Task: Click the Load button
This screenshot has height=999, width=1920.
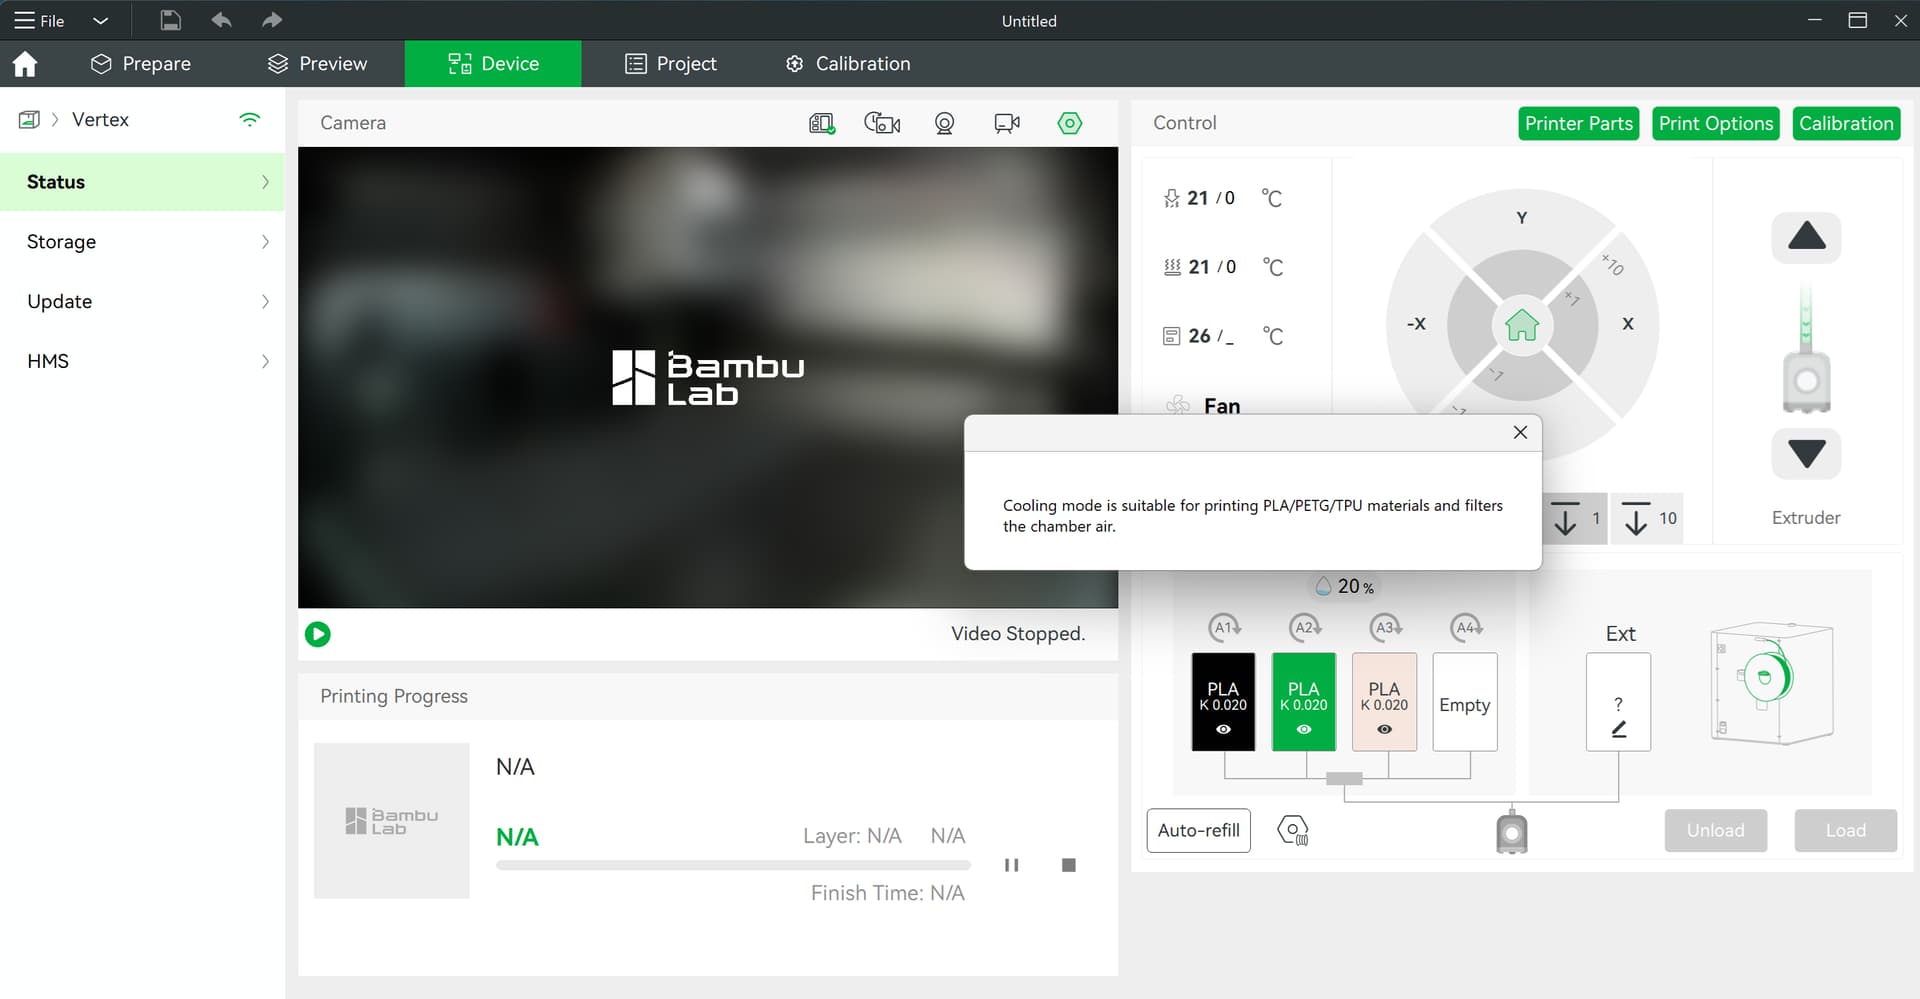Action: click(1845, 830)
